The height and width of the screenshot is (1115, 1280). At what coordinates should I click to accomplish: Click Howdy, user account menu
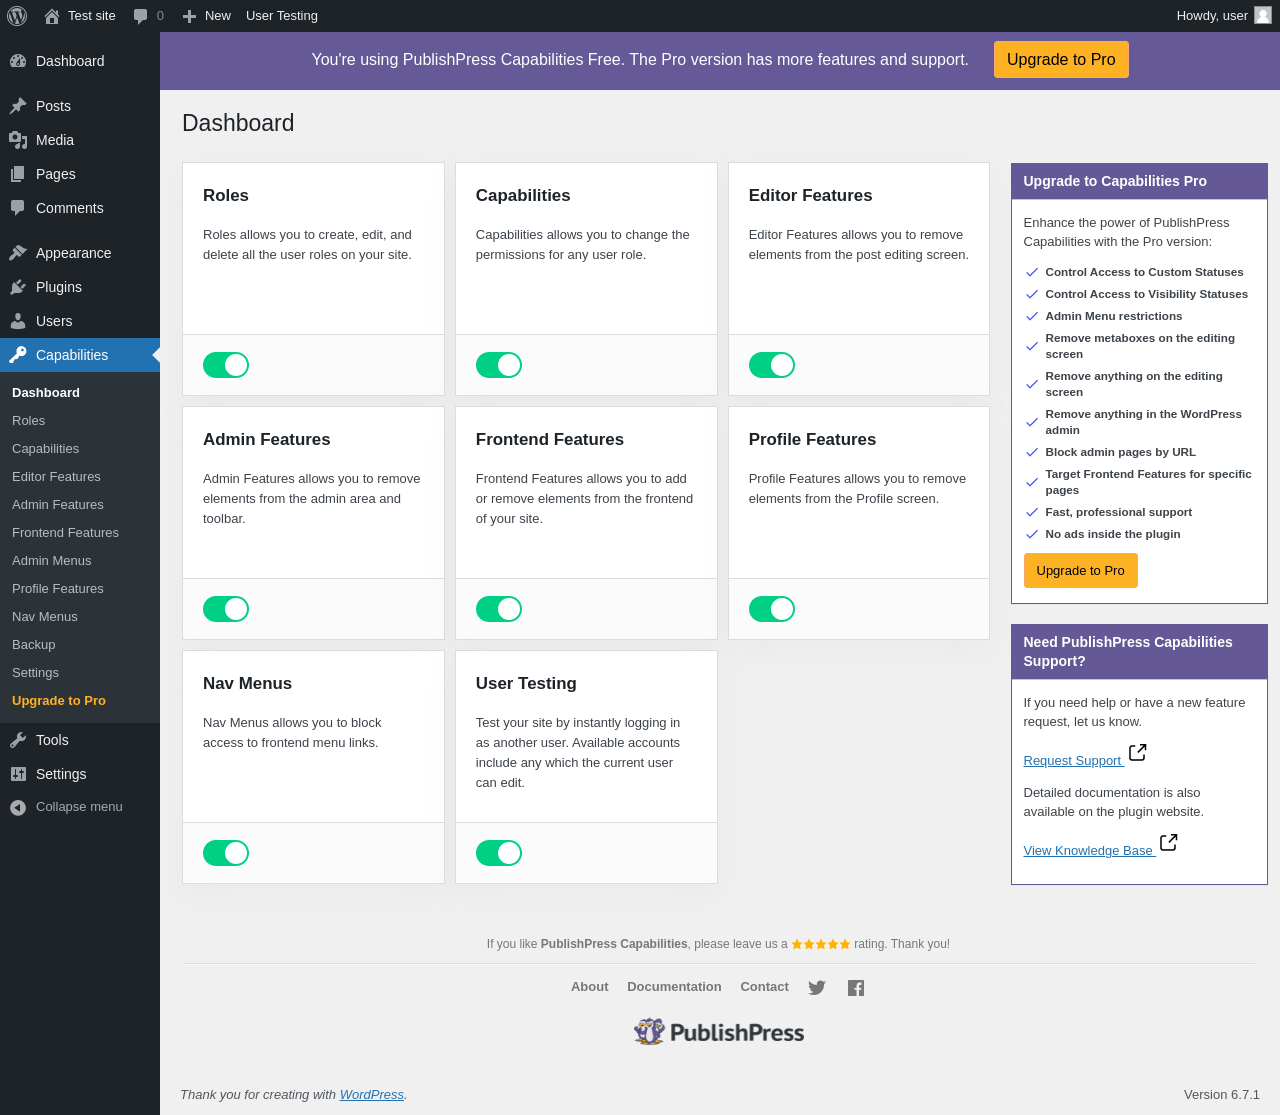coord(1224,16)
